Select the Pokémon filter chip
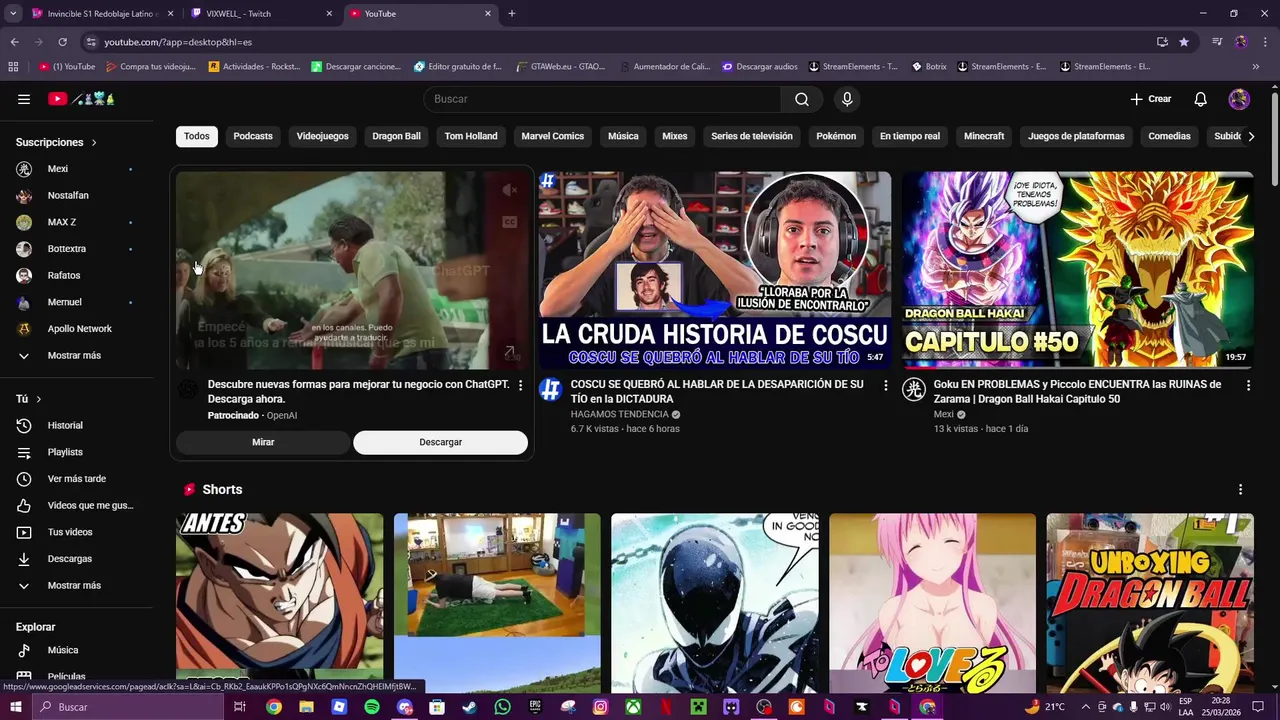1280x720 pixels. (836, 136)
